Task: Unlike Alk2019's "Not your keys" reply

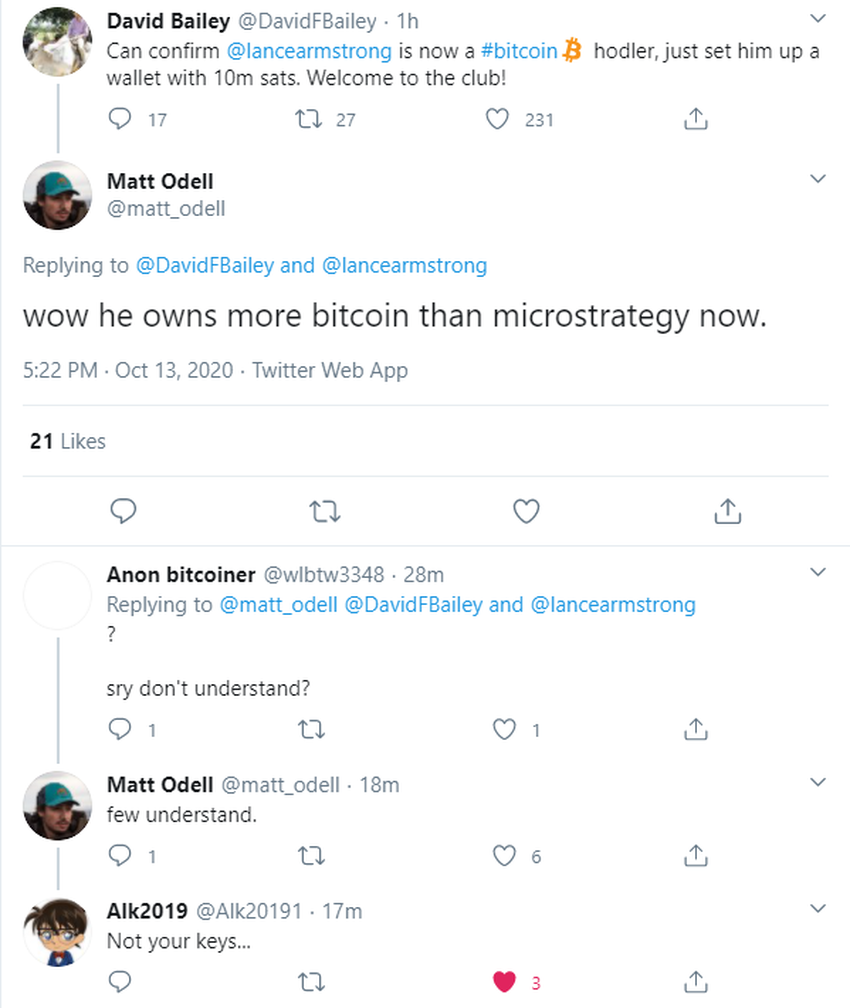Action: click(506, 981)
